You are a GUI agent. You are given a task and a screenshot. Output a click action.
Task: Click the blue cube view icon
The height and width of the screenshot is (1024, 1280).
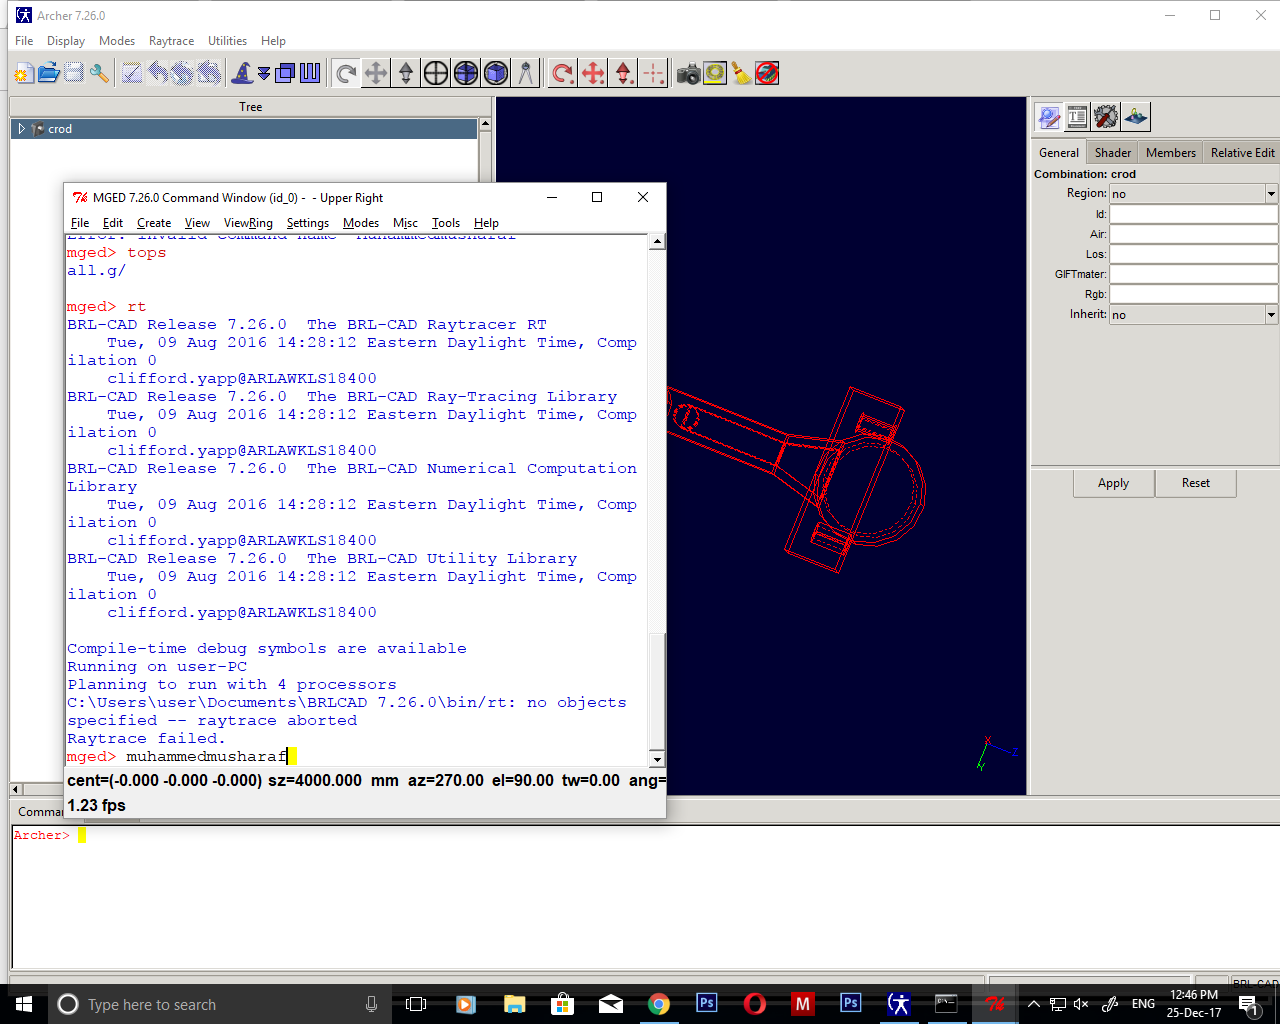pos(496,73)
